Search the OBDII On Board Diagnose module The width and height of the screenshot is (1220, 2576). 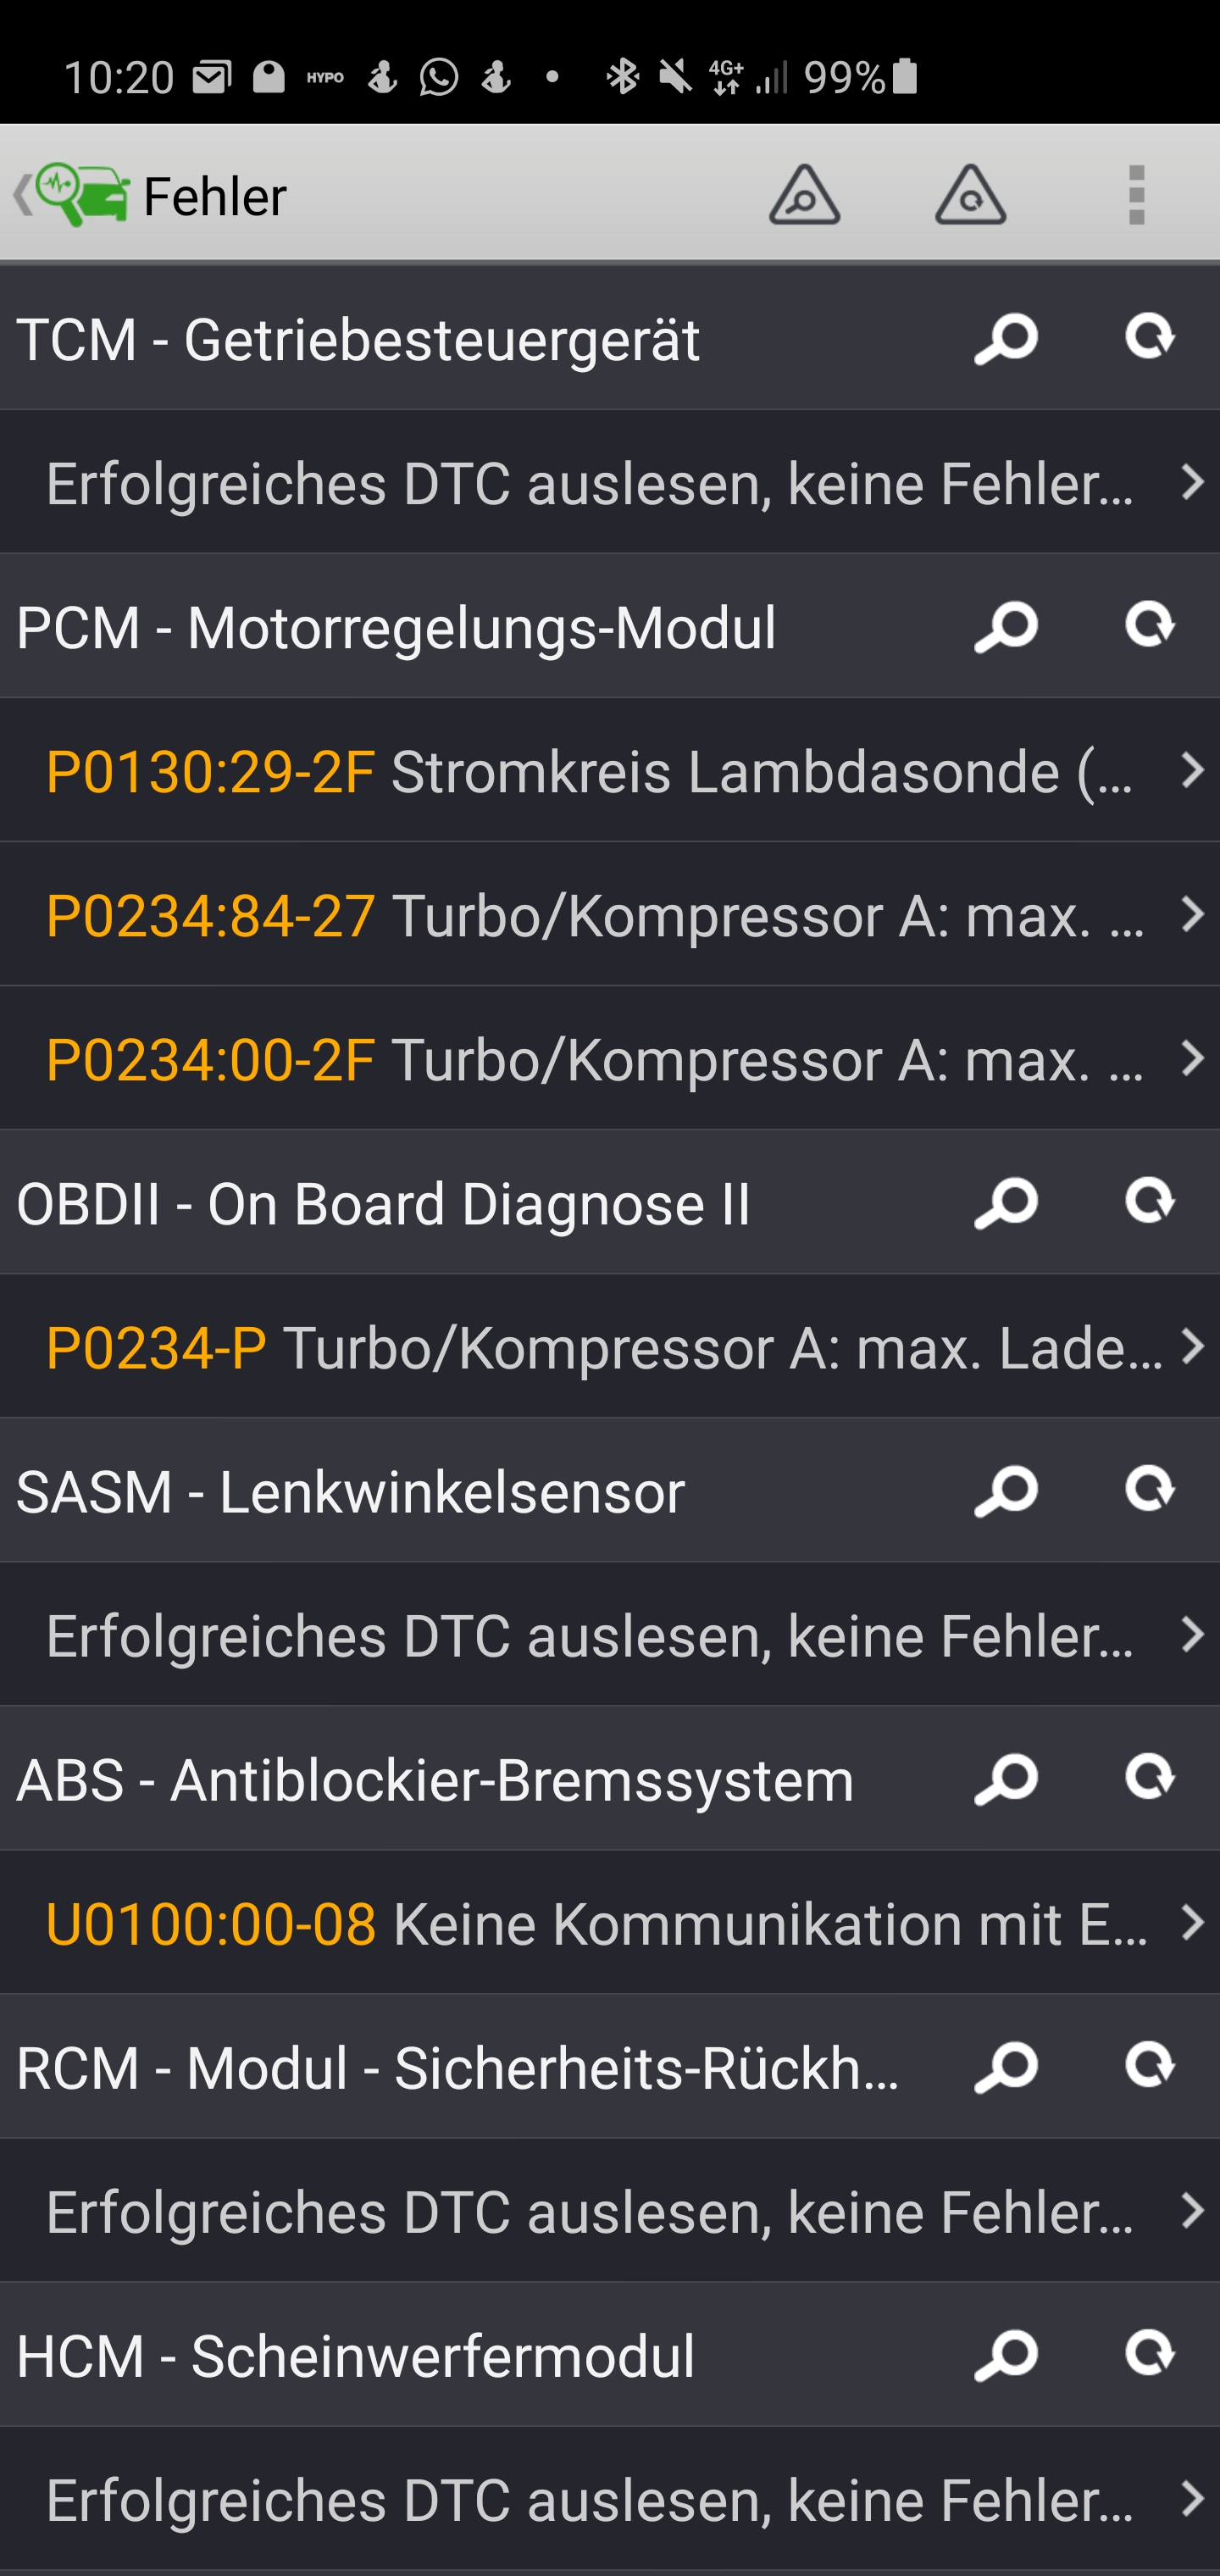tap(1006, 1203)
